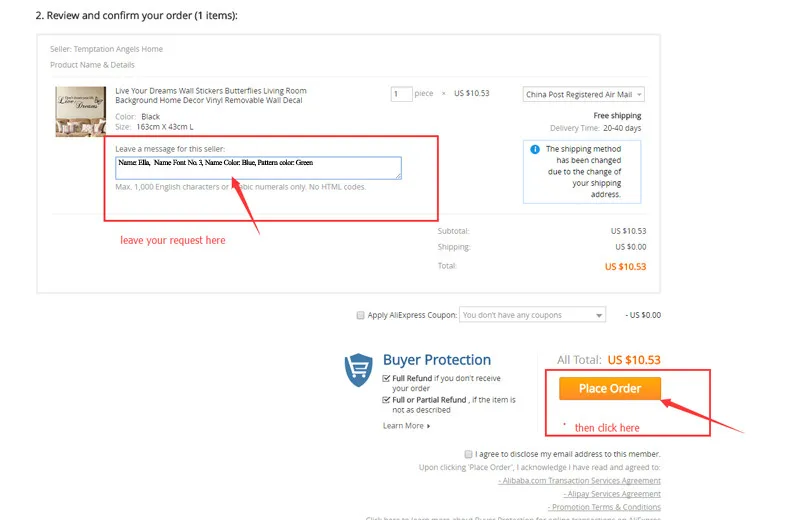Expand the coupons dropdown list

tap(532, 315)
